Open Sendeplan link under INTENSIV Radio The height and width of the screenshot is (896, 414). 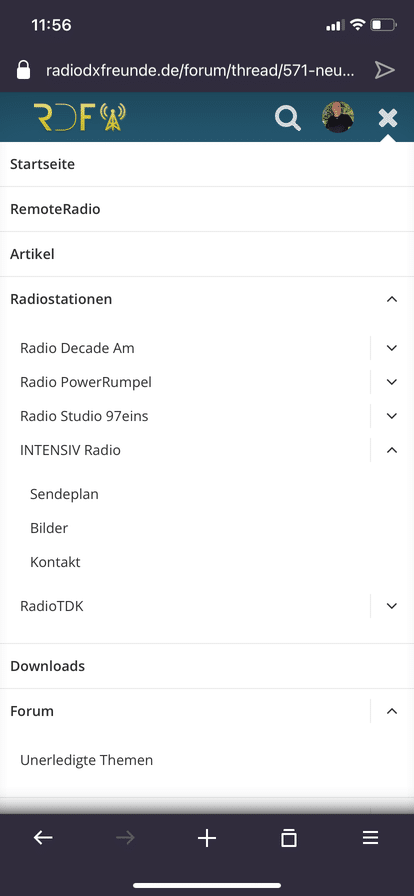pyautogui.click(x=64, y=494)
